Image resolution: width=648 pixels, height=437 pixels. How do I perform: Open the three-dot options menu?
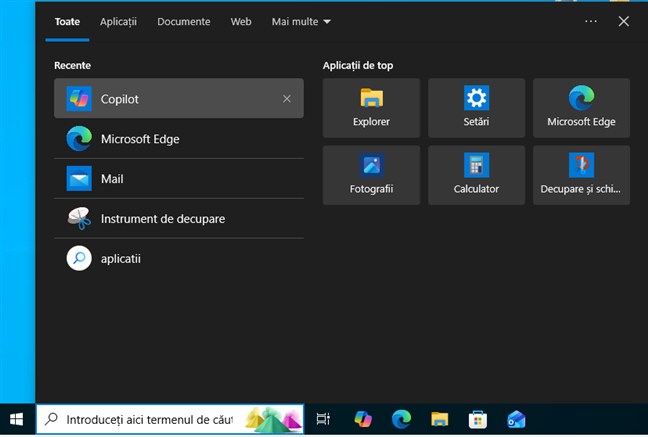[x=591, y=21]
